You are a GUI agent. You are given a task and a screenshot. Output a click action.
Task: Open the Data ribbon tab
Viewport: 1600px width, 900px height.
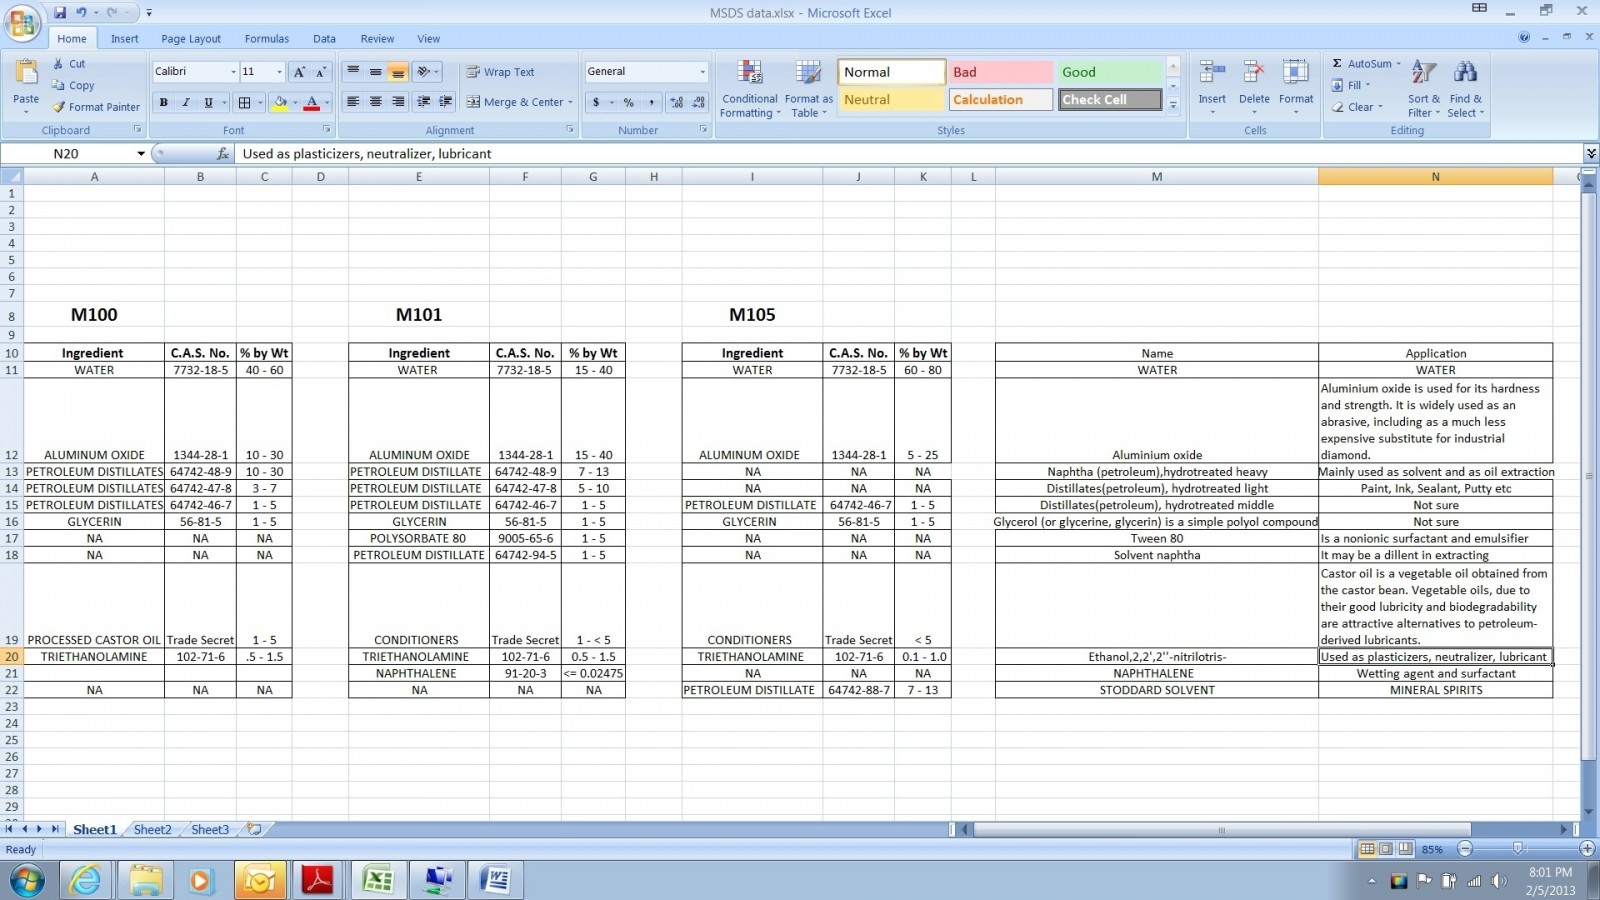coord(324,39)
